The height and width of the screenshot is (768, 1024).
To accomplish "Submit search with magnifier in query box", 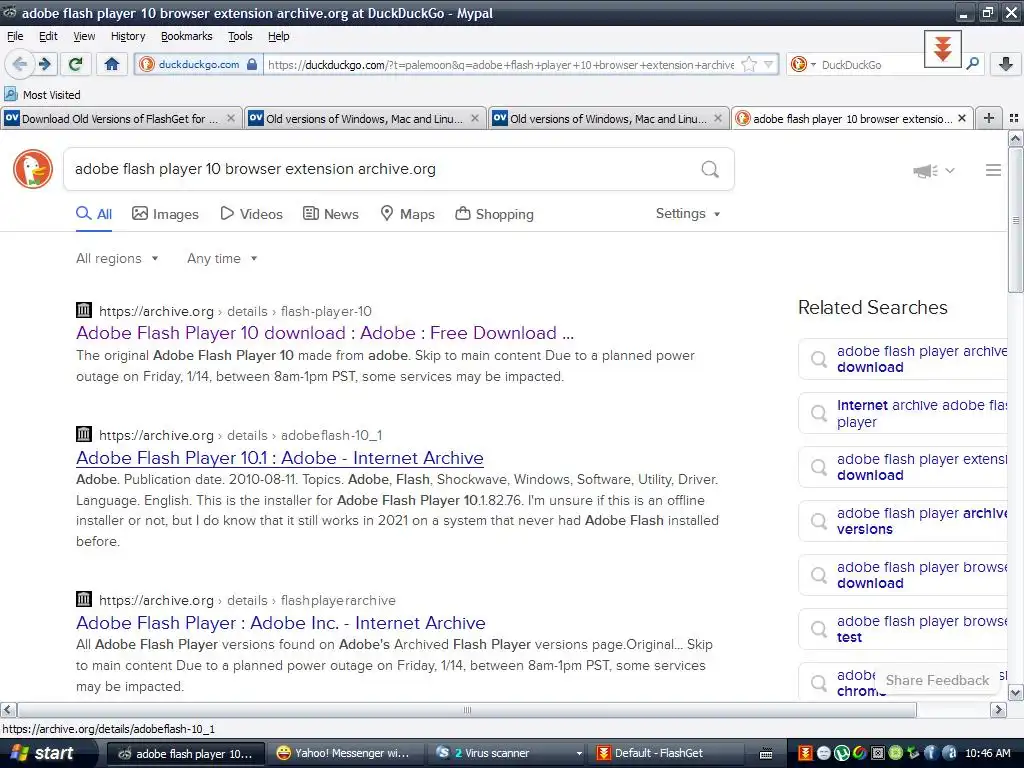I will 710,169.
